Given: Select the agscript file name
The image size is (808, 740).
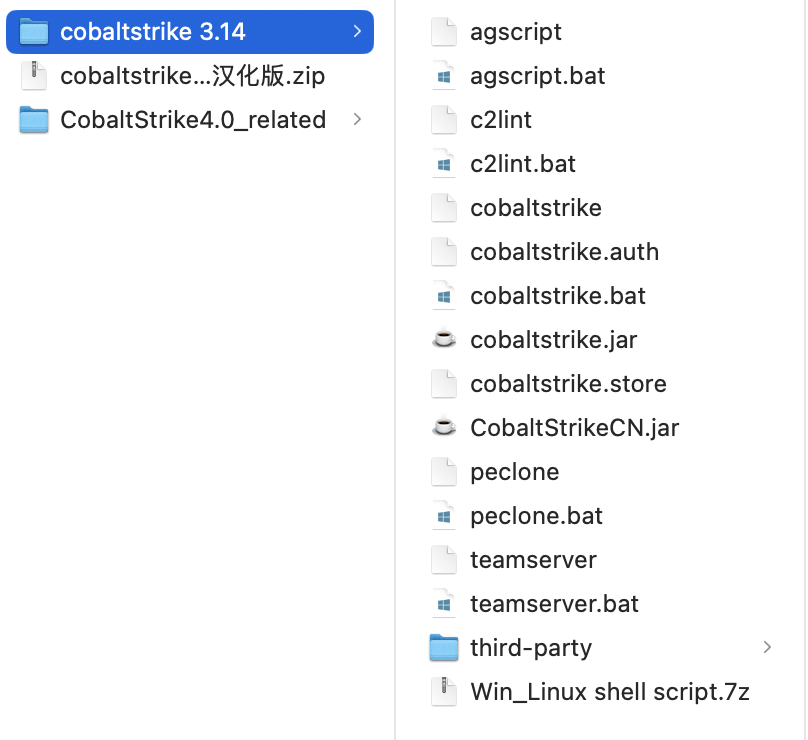Looking at the screenshot, I should [x=516, y=32].
